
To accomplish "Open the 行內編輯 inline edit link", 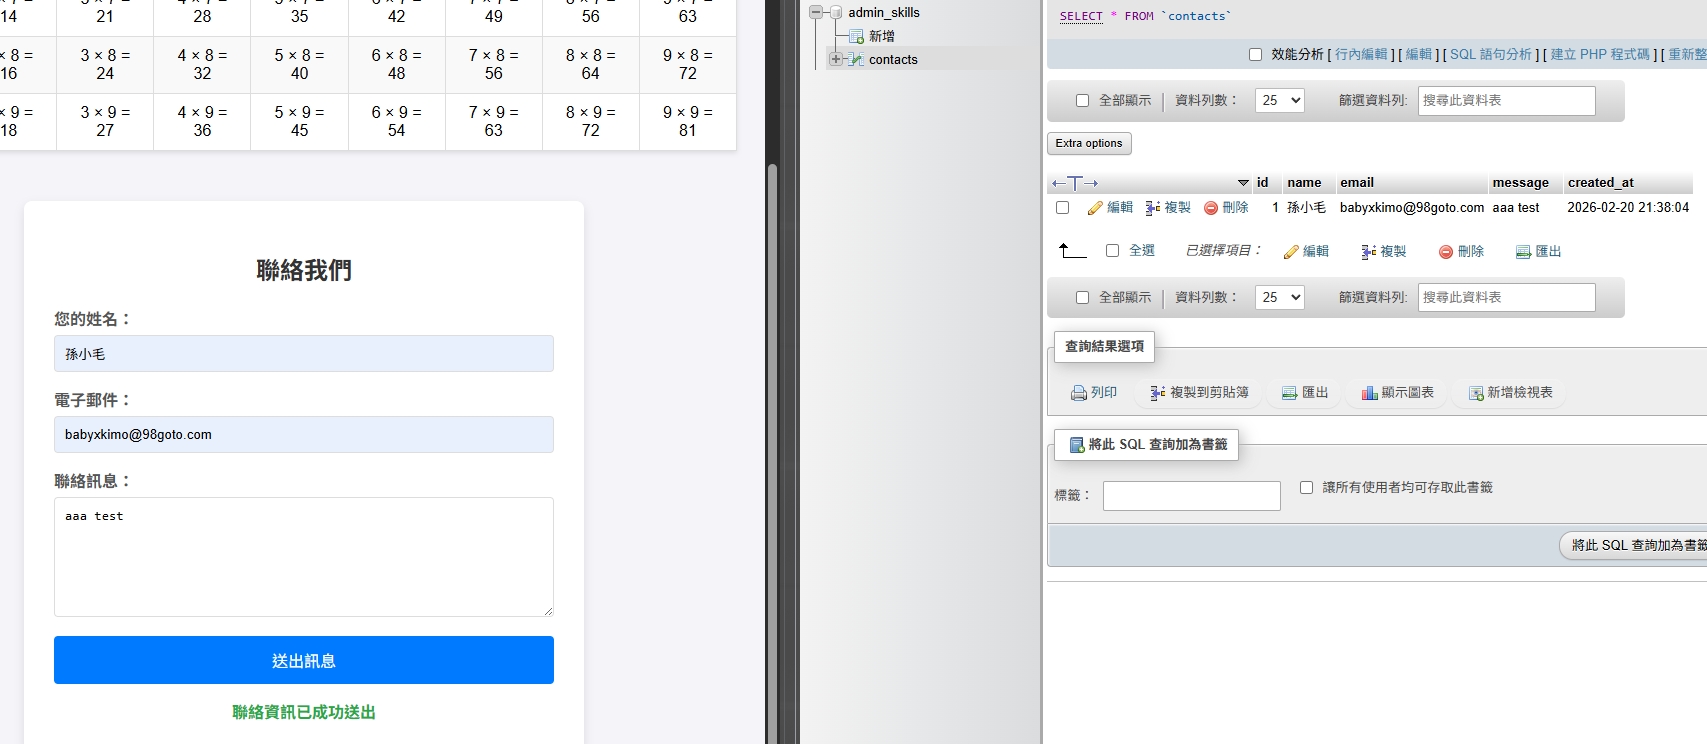I will point(1361,54).
